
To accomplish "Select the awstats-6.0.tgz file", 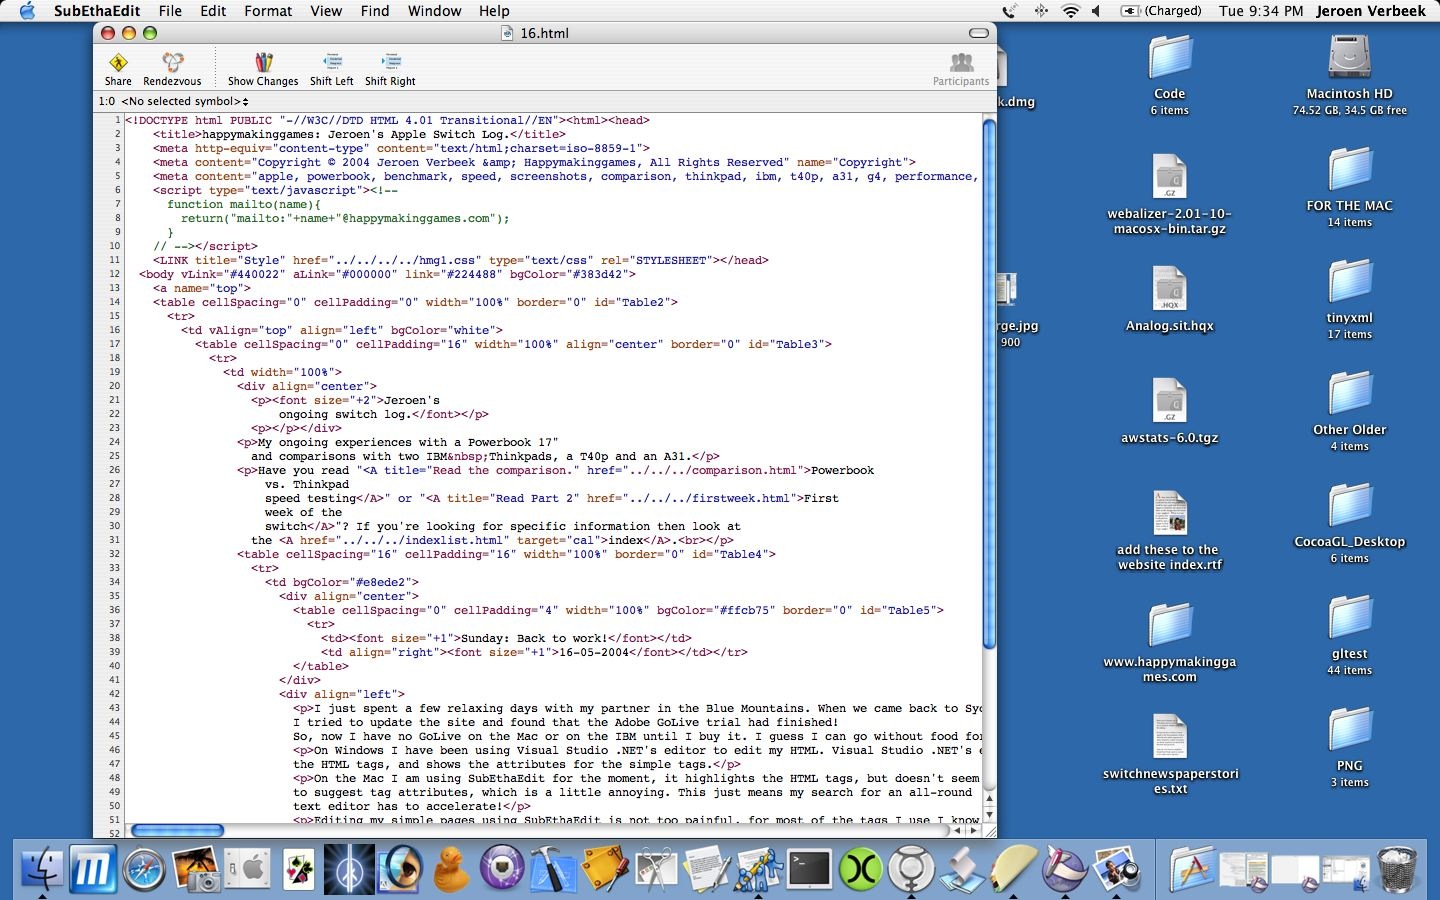I will 1169,402.
